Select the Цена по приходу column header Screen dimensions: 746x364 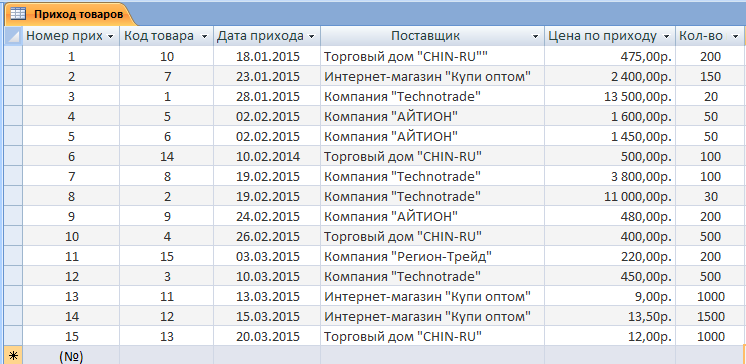click(x=609, y=36)
